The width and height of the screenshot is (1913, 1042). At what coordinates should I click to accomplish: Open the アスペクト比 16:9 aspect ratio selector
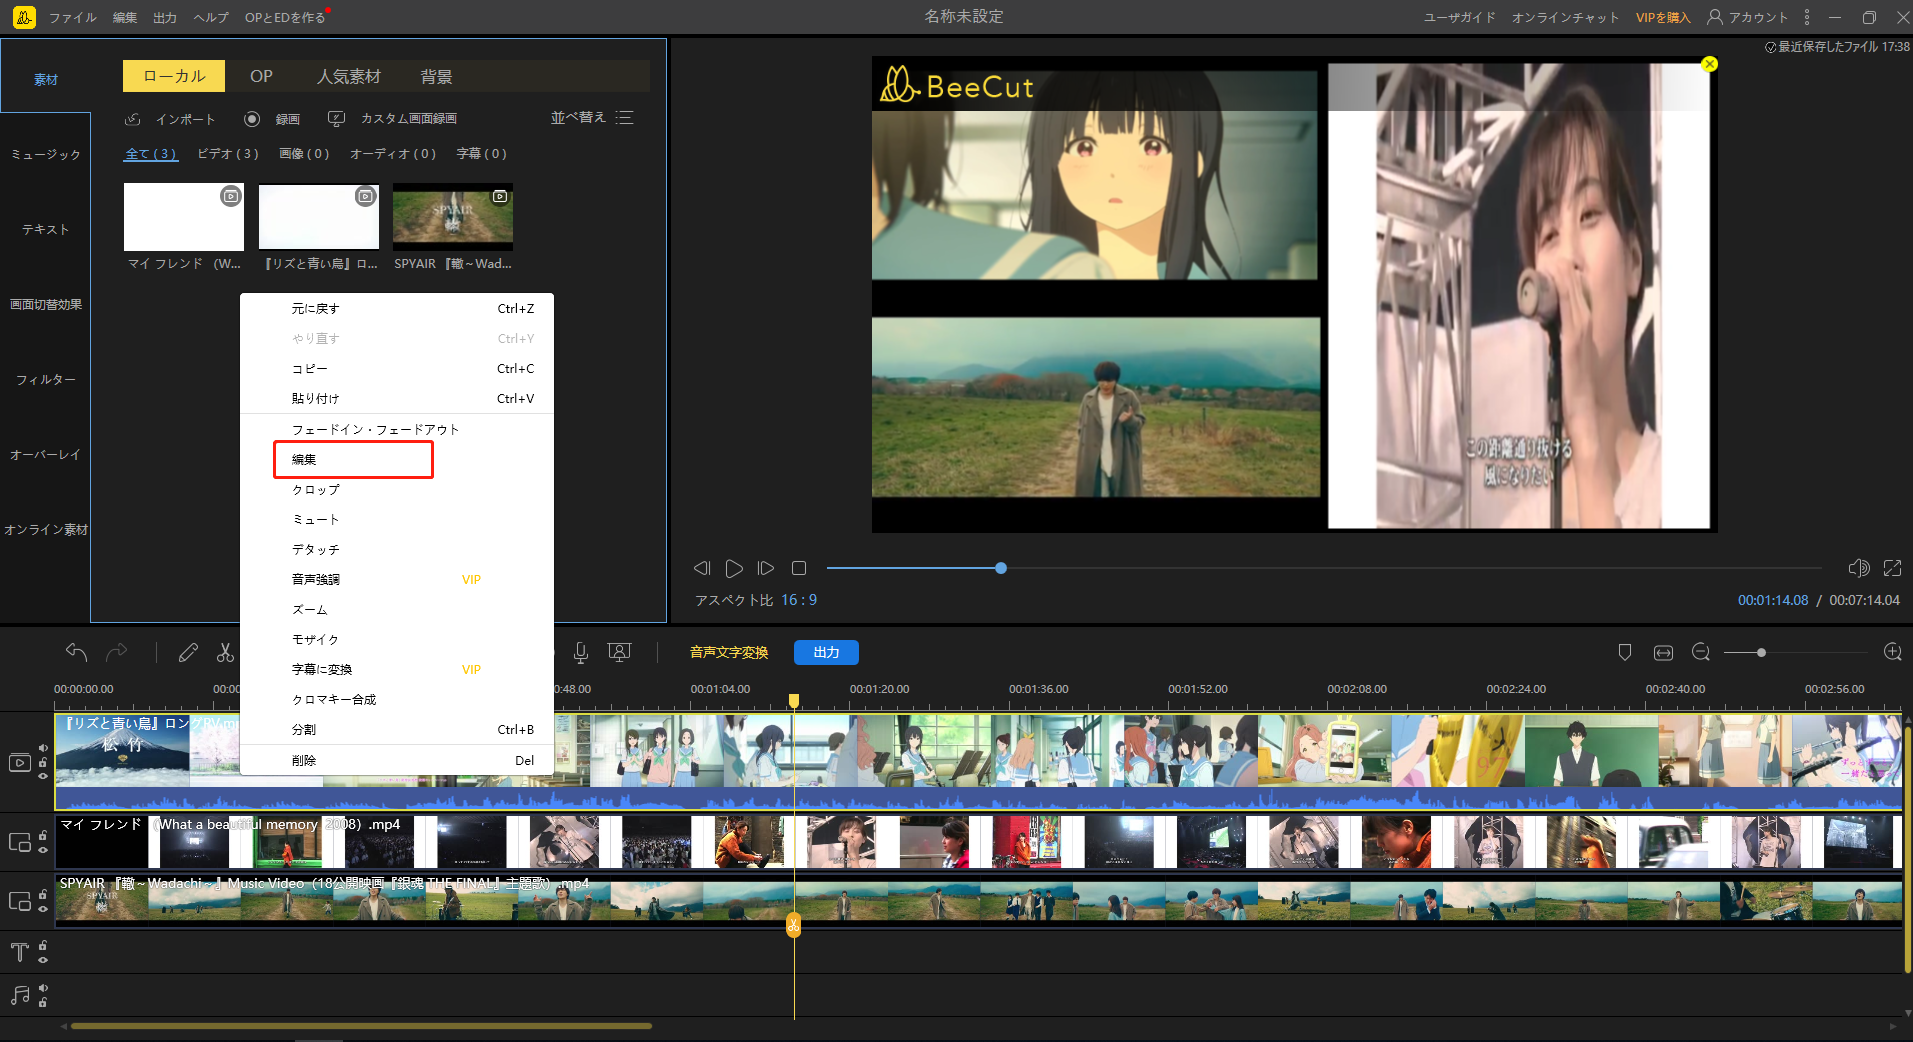756,600
